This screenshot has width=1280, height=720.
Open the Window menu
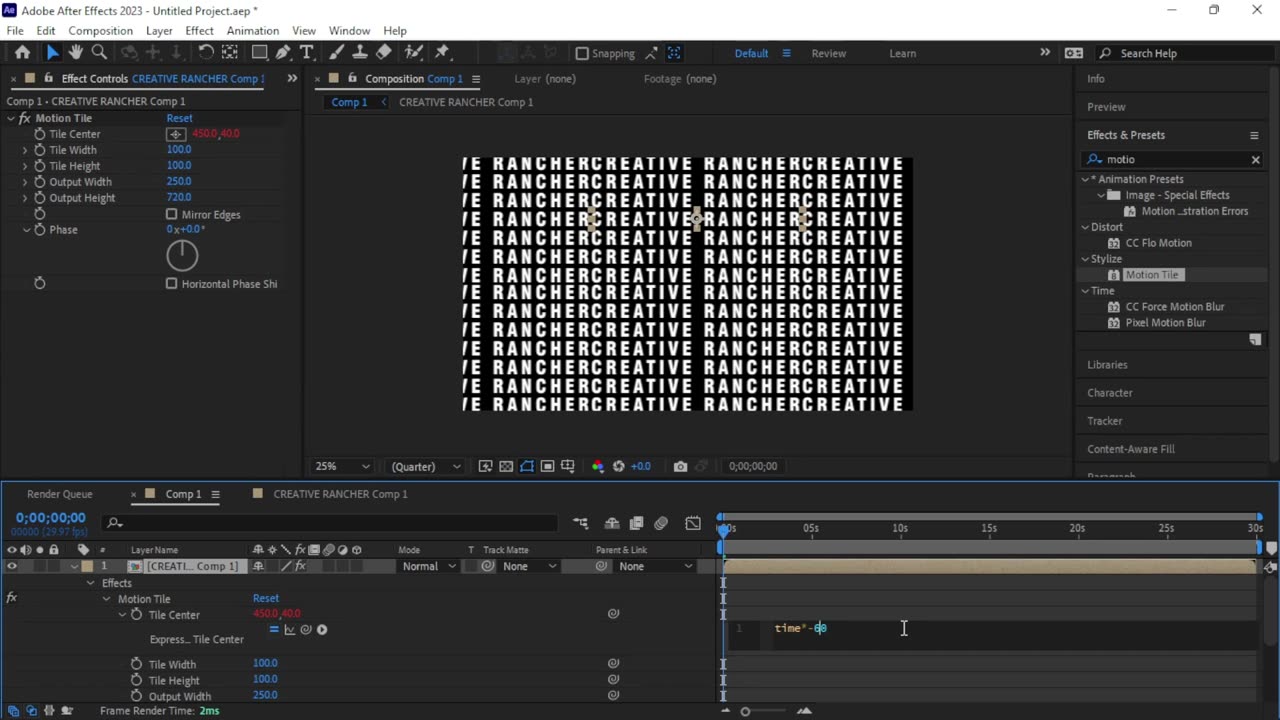[349, 31]
